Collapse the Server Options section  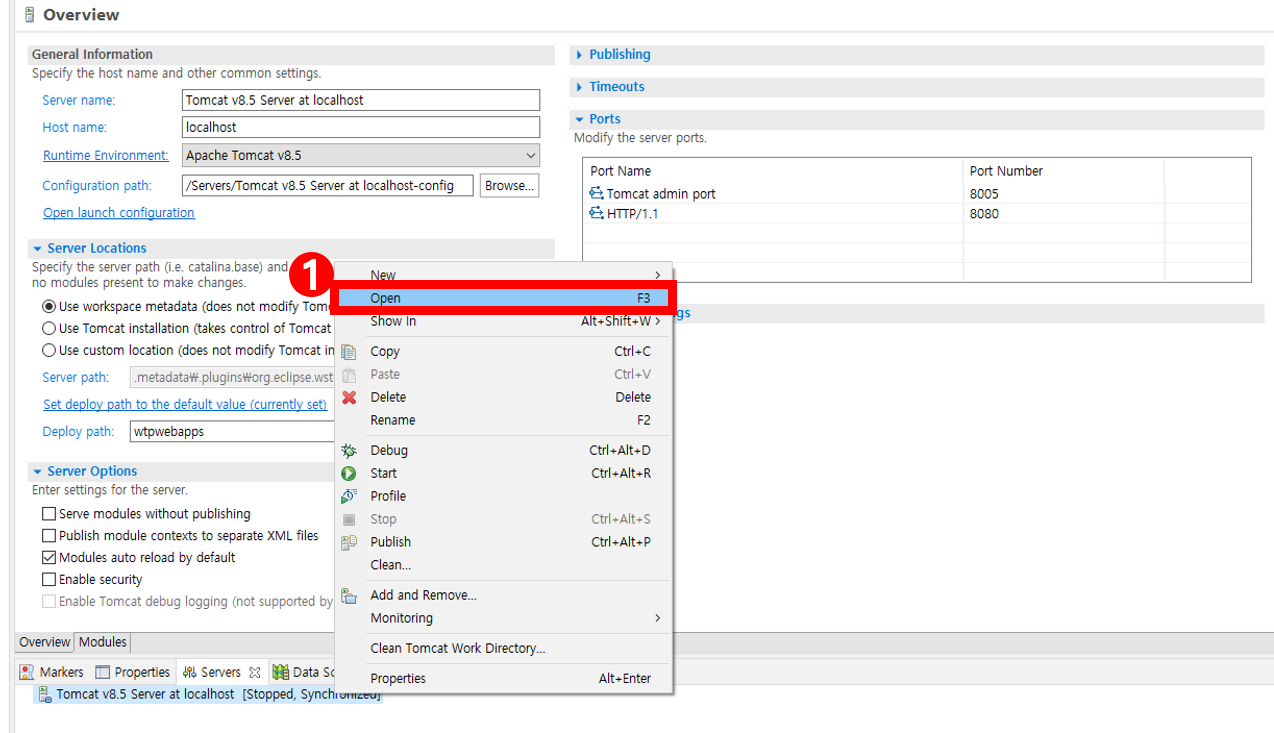(37, 471)
